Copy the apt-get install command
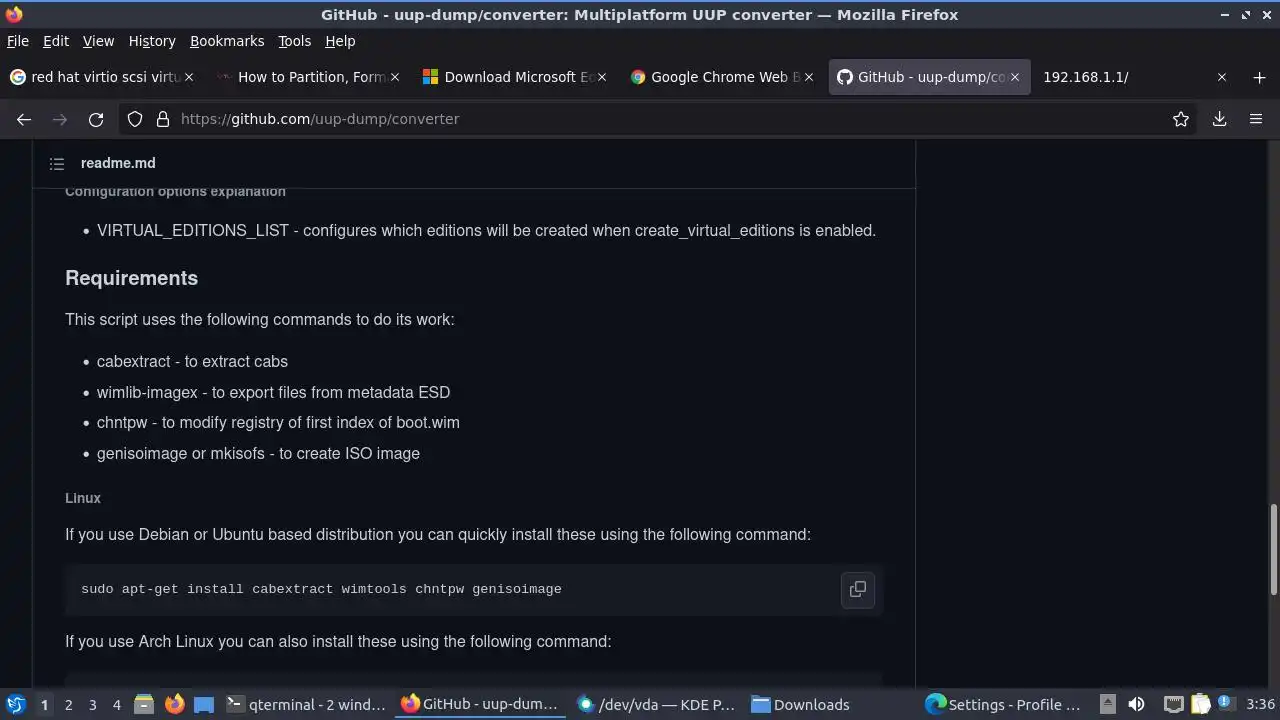The image size is (1280, 720). 858,589
